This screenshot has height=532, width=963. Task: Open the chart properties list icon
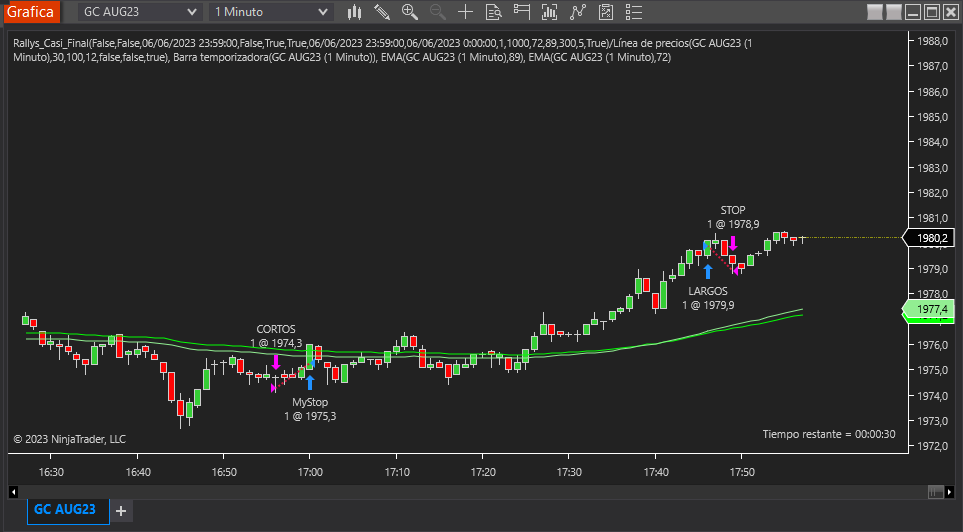(634, 12)
